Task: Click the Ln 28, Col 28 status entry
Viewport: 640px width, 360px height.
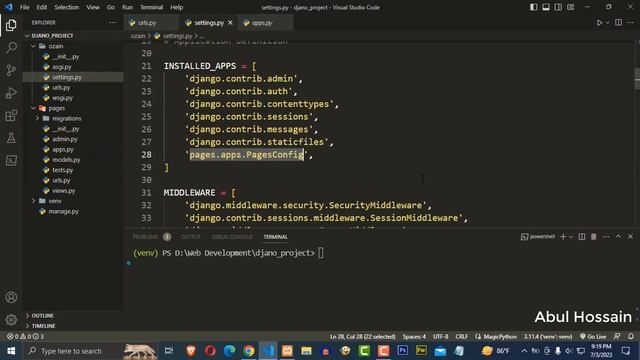Action: click(362, 336)
